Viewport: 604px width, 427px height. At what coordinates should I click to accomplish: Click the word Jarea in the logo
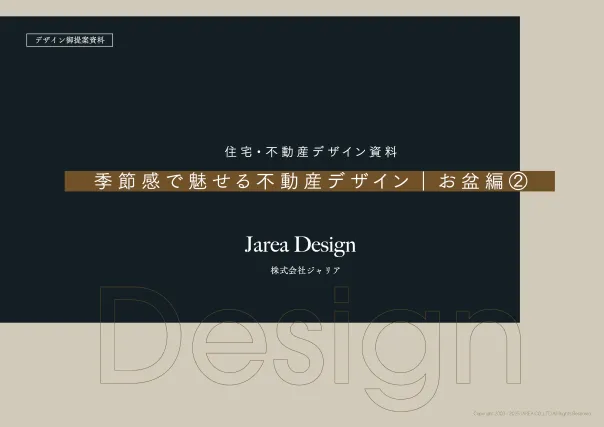pos(268,245)
